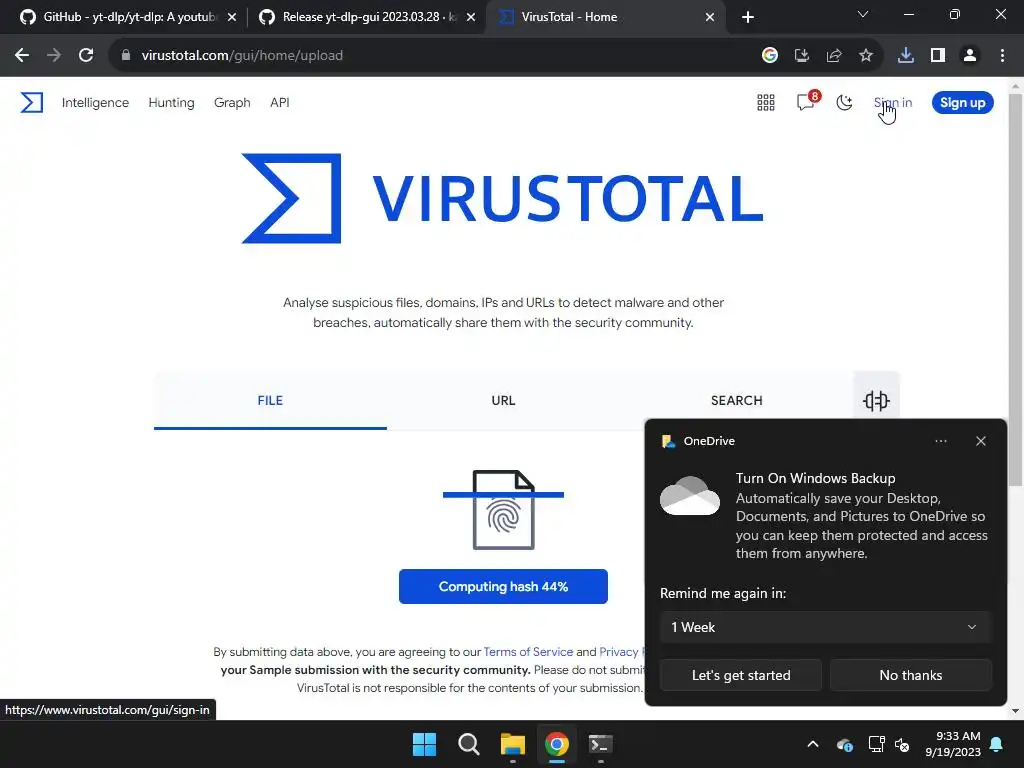Click the Sign up button

click(963, 103)
